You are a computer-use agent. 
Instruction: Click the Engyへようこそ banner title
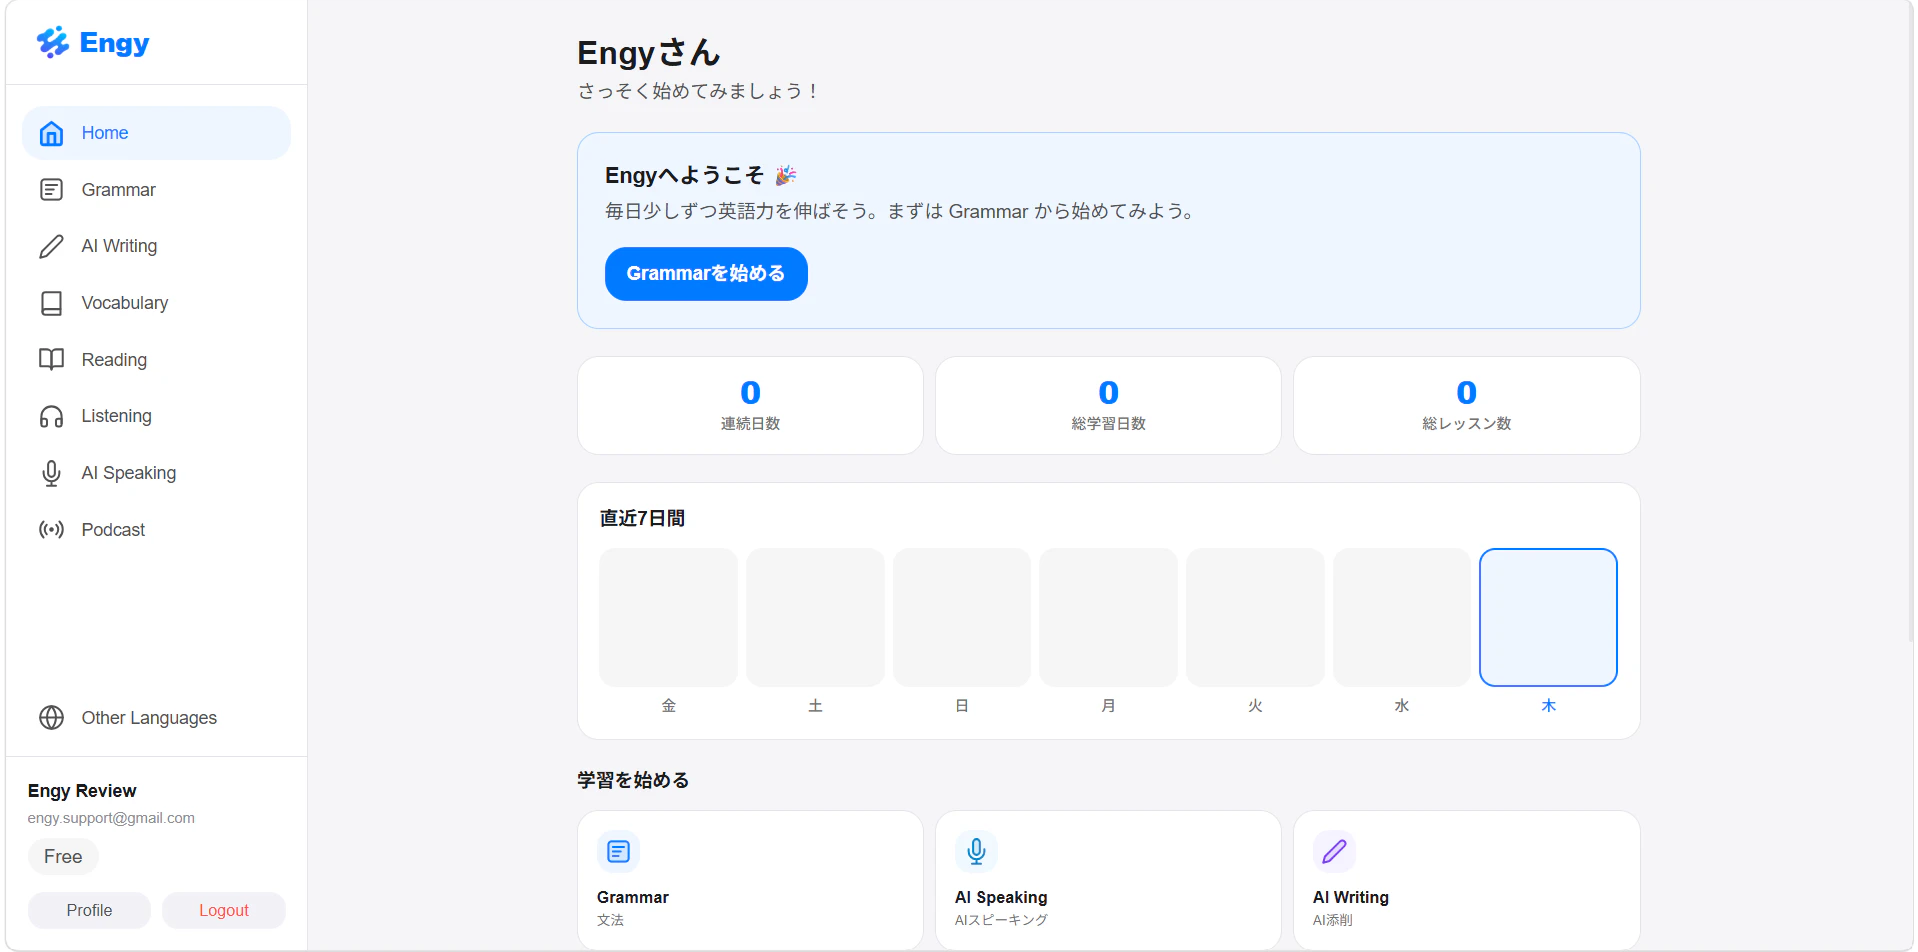[684, 176]
